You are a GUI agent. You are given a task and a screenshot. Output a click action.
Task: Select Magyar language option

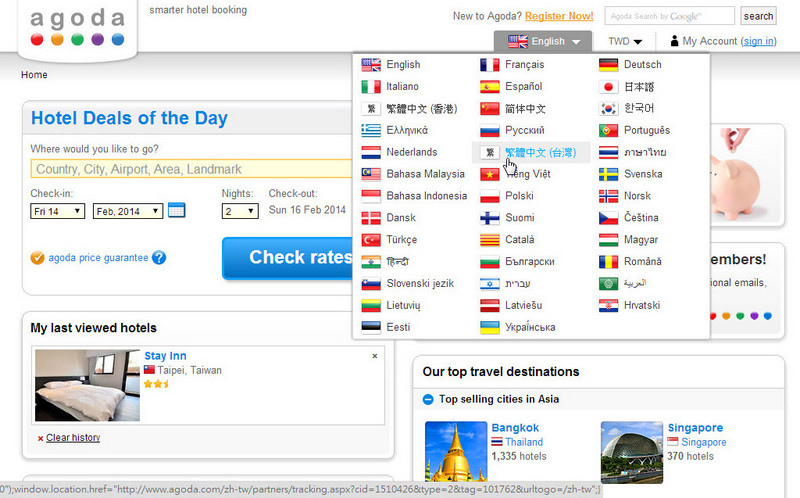pos(641,240)
